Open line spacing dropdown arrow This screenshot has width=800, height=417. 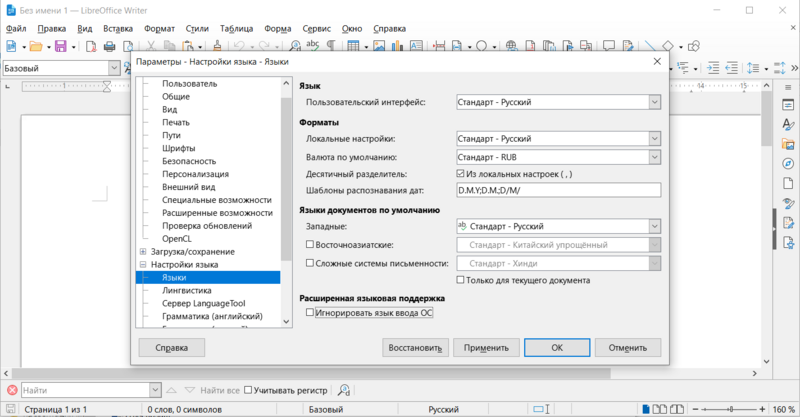point(766,68)
